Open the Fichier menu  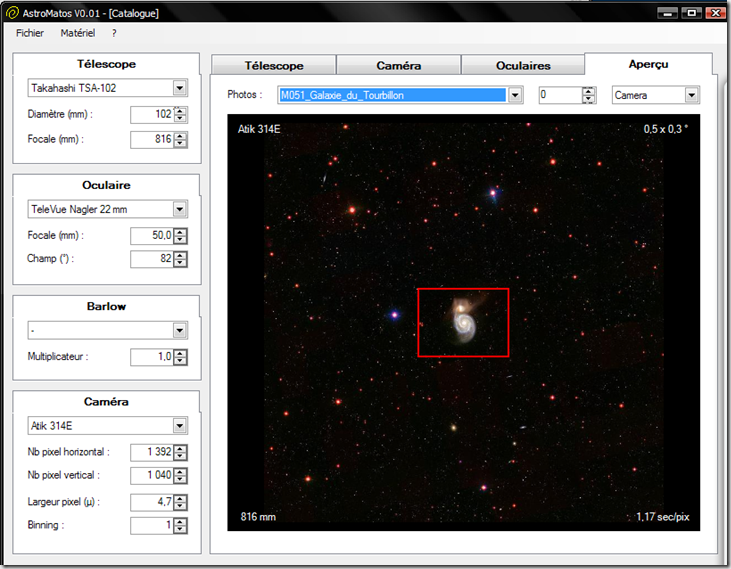(30, 33)
